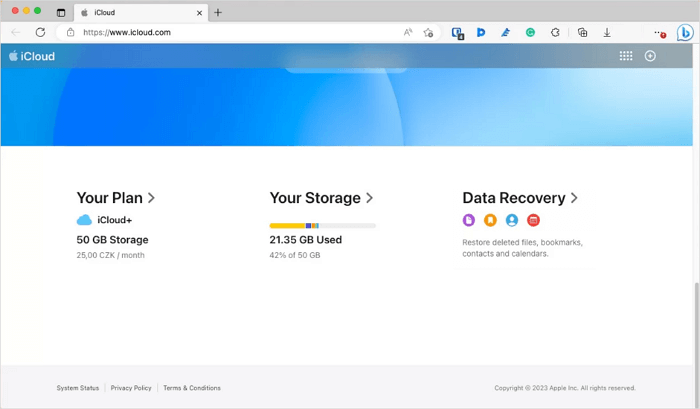Click the storage usage bar
This screenshot has height=409, width=700.
[322, 226]
